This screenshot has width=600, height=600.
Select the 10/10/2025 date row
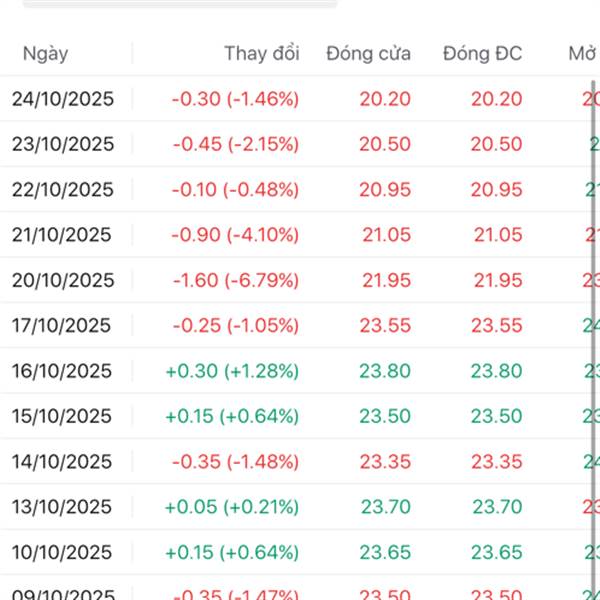tap(63, 552)
